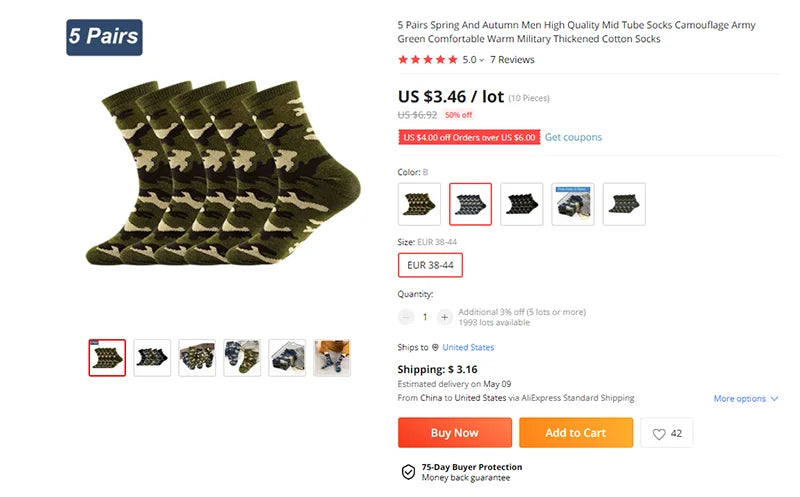Expand More options for shipping
This screenshot has height=497, width=800.
(x=745, y=399)
